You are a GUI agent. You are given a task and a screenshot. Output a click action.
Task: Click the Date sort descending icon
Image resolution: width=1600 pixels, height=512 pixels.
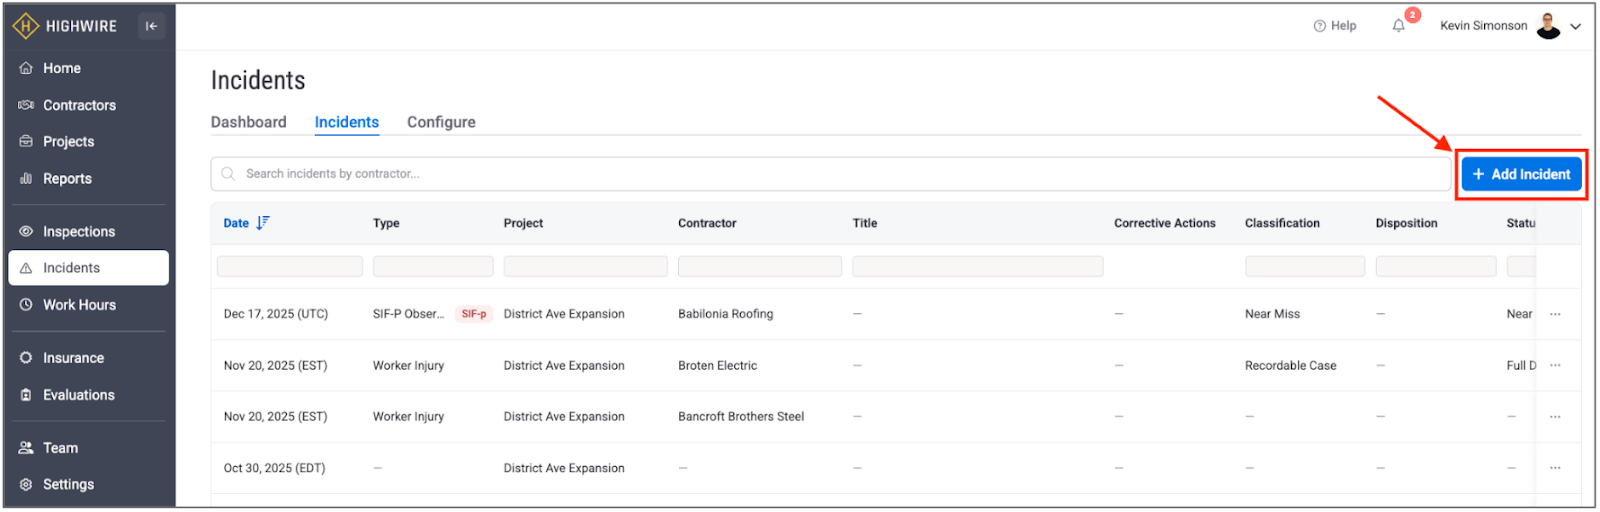pyautogui.click(x=262, y=223)
